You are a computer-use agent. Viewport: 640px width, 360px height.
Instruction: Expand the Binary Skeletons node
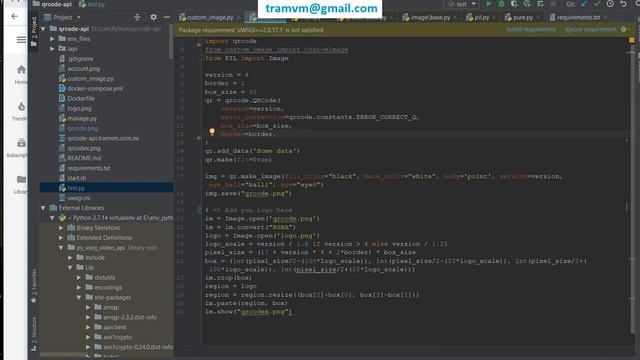coord(61,228)
